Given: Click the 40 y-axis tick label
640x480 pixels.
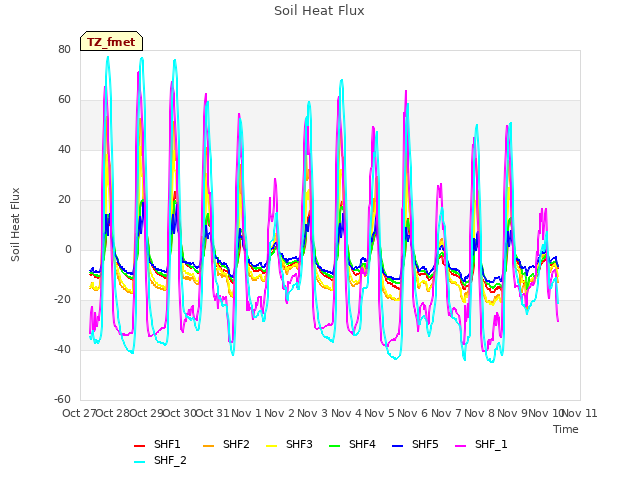Looking at the screenshot, I should tap(64, 150).
